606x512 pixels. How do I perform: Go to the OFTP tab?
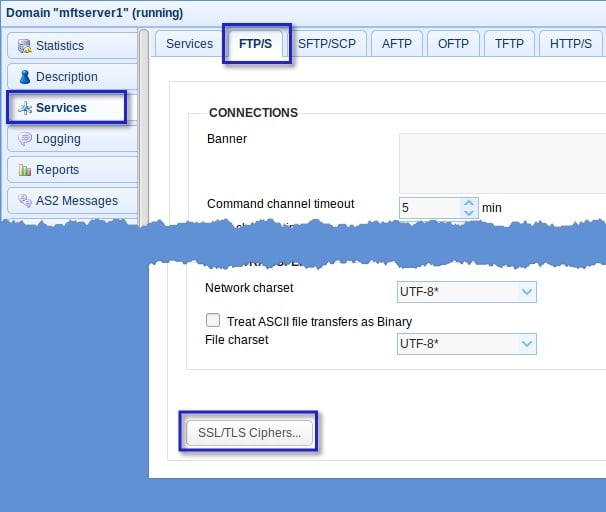pos(453,44)
